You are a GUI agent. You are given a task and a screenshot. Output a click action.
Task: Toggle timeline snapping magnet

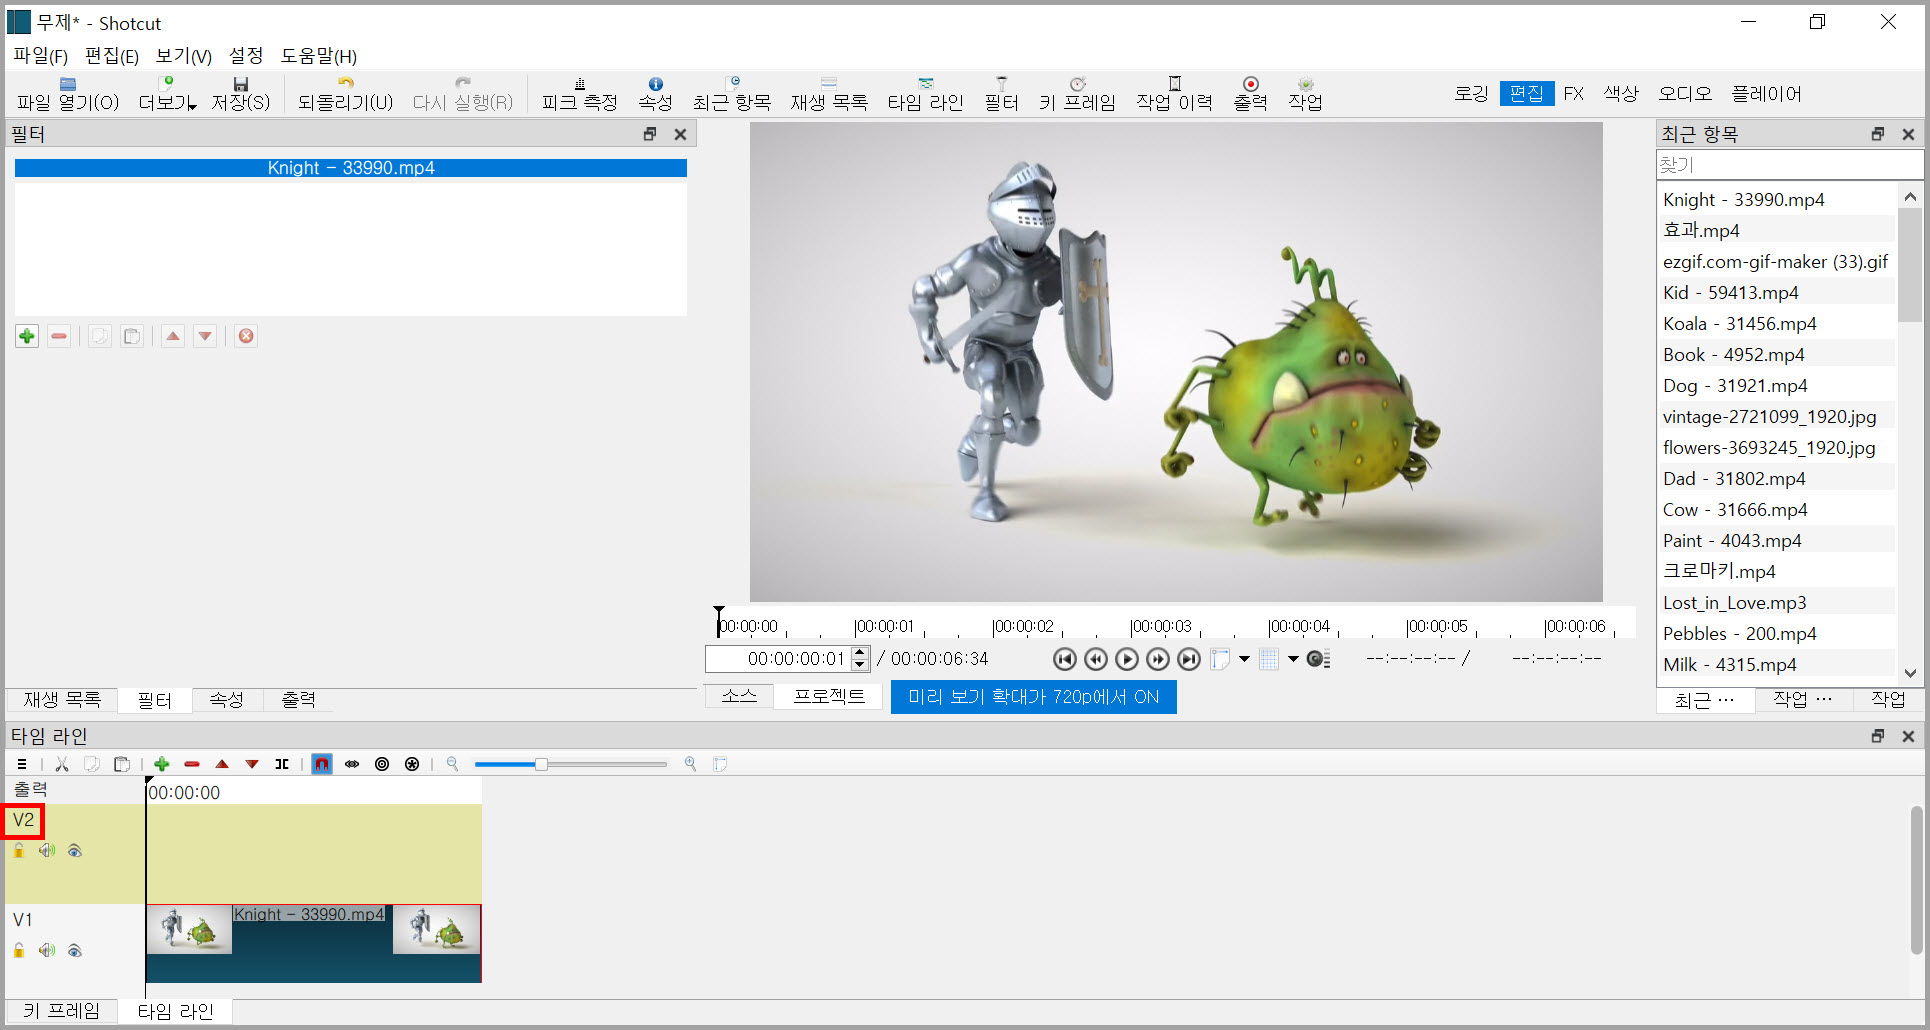[321, 764]
